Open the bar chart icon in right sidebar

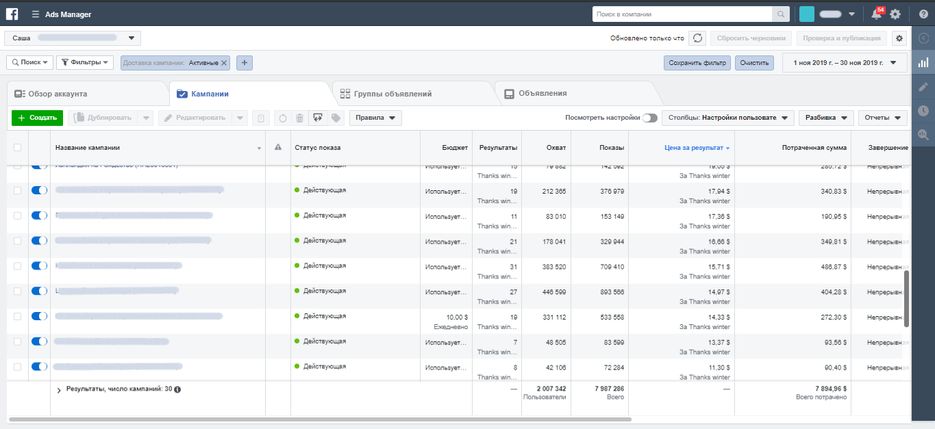pyautogui.click(x=923, y=63)
